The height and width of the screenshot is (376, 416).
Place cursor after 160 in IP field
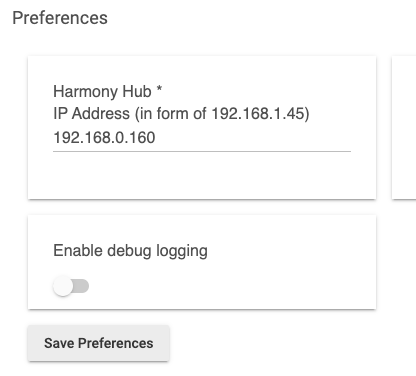point(156,138)
